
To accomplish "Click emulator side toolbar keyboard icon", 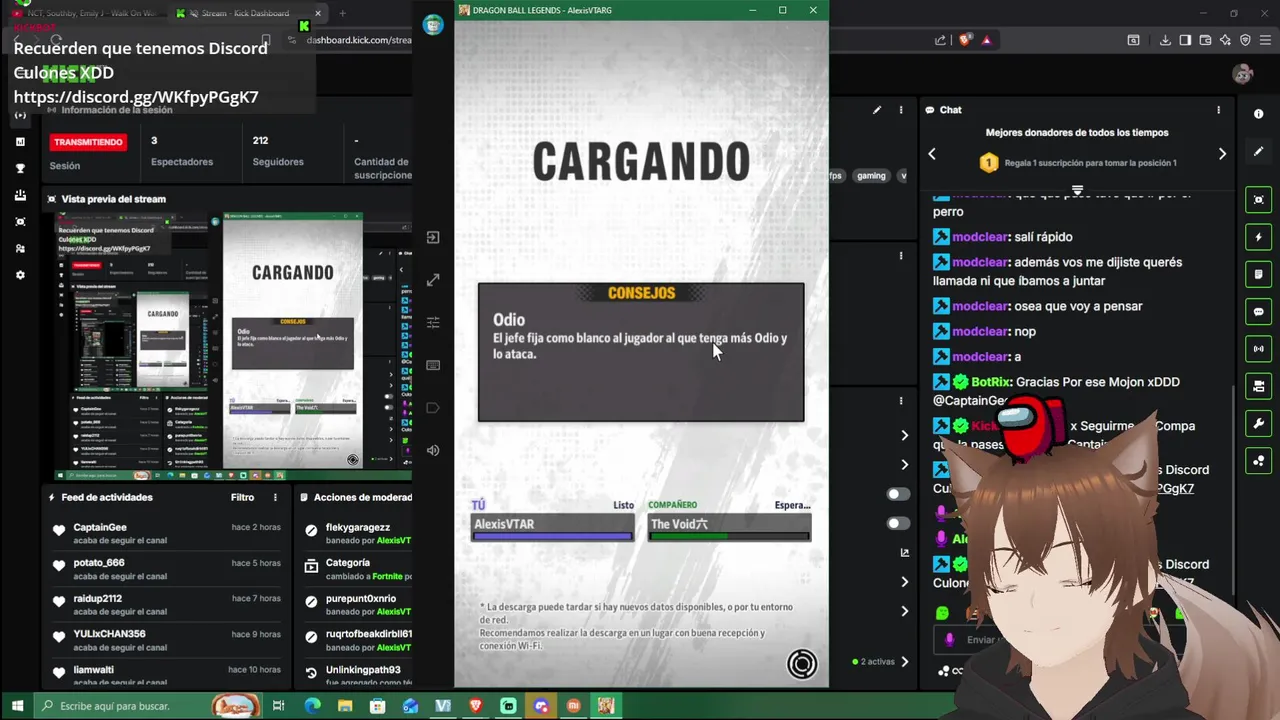I will (433, 365).
